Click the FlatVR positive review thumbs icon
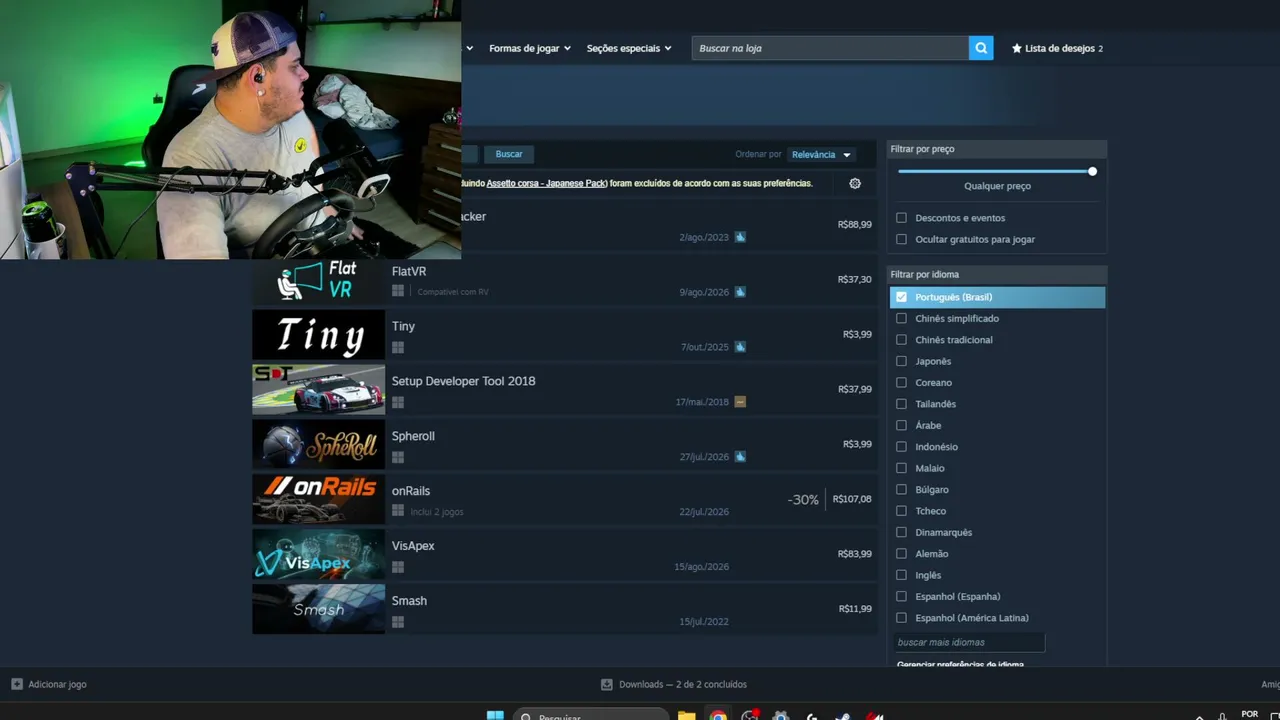1280x720 pixels. click(740, 292)
